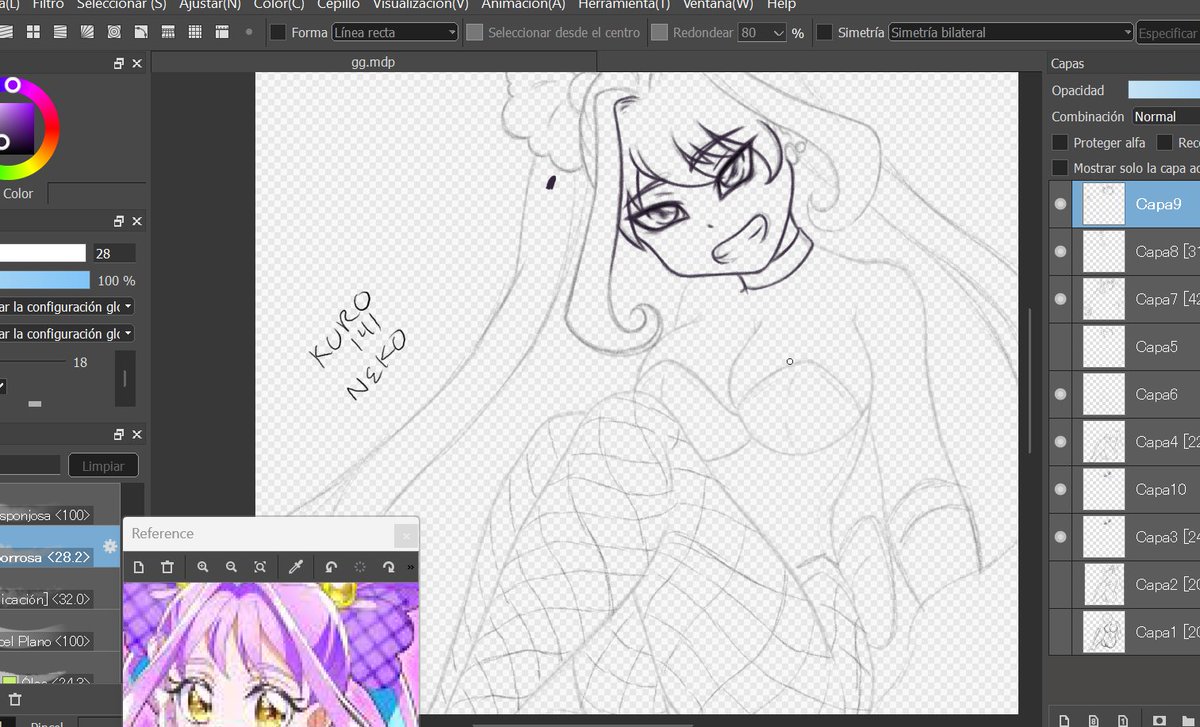This screenshot has width=1200, height=727.
Task: Hide layer Capa10
Action: coord(1060,490)
